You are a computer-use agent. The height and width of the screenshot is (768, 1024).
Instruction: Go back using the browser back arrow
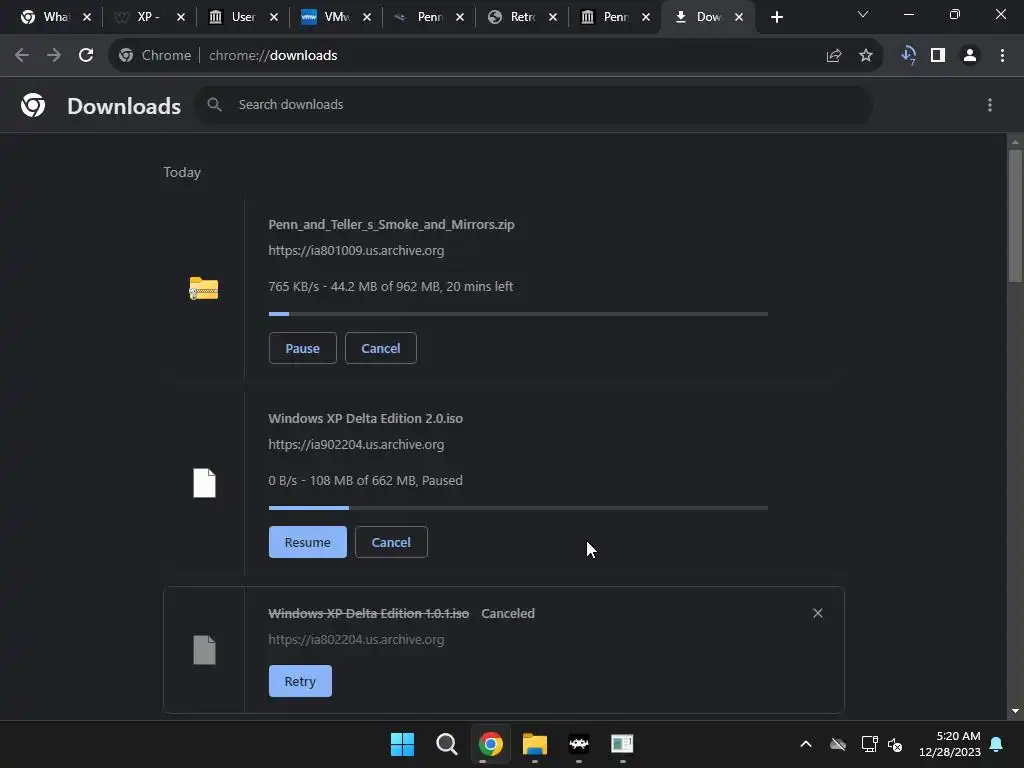pyautogui.click(x=22, y=56)
